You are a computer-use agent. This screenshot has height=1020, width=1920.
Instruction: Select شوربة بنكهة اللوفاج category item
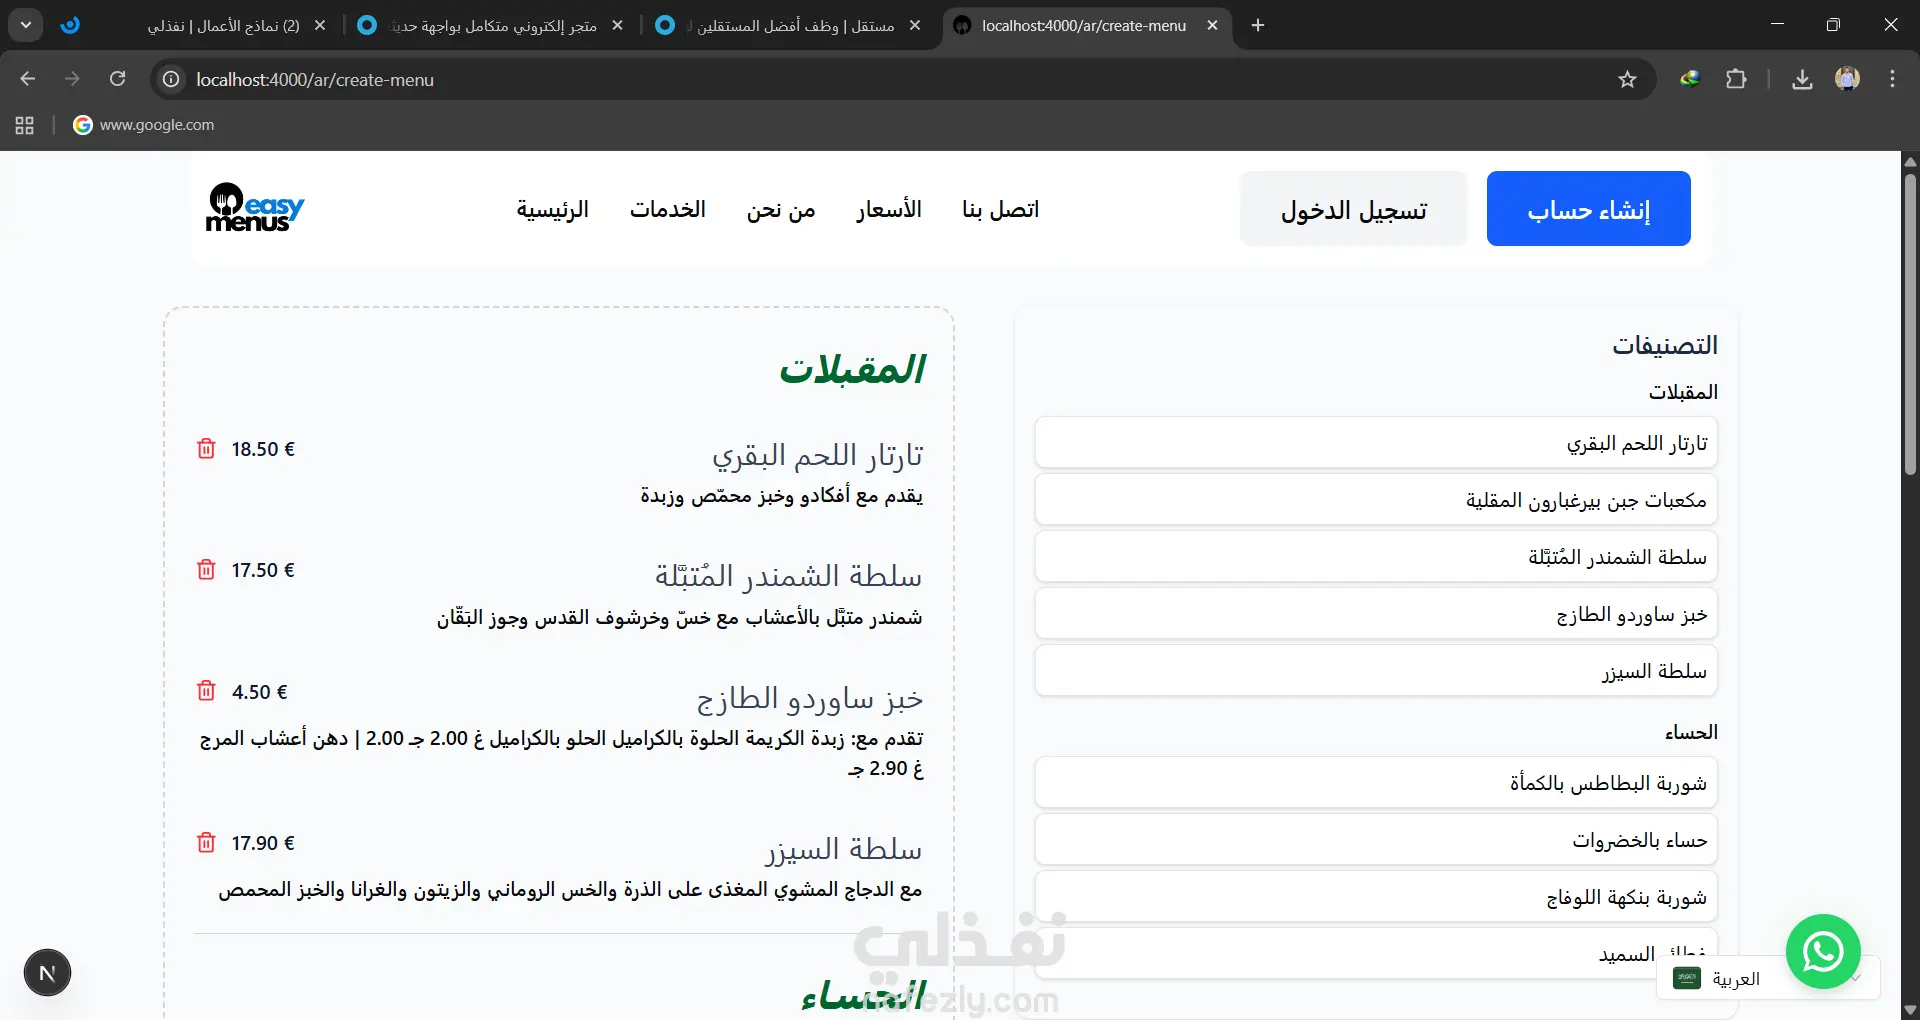click(1376, 897)
